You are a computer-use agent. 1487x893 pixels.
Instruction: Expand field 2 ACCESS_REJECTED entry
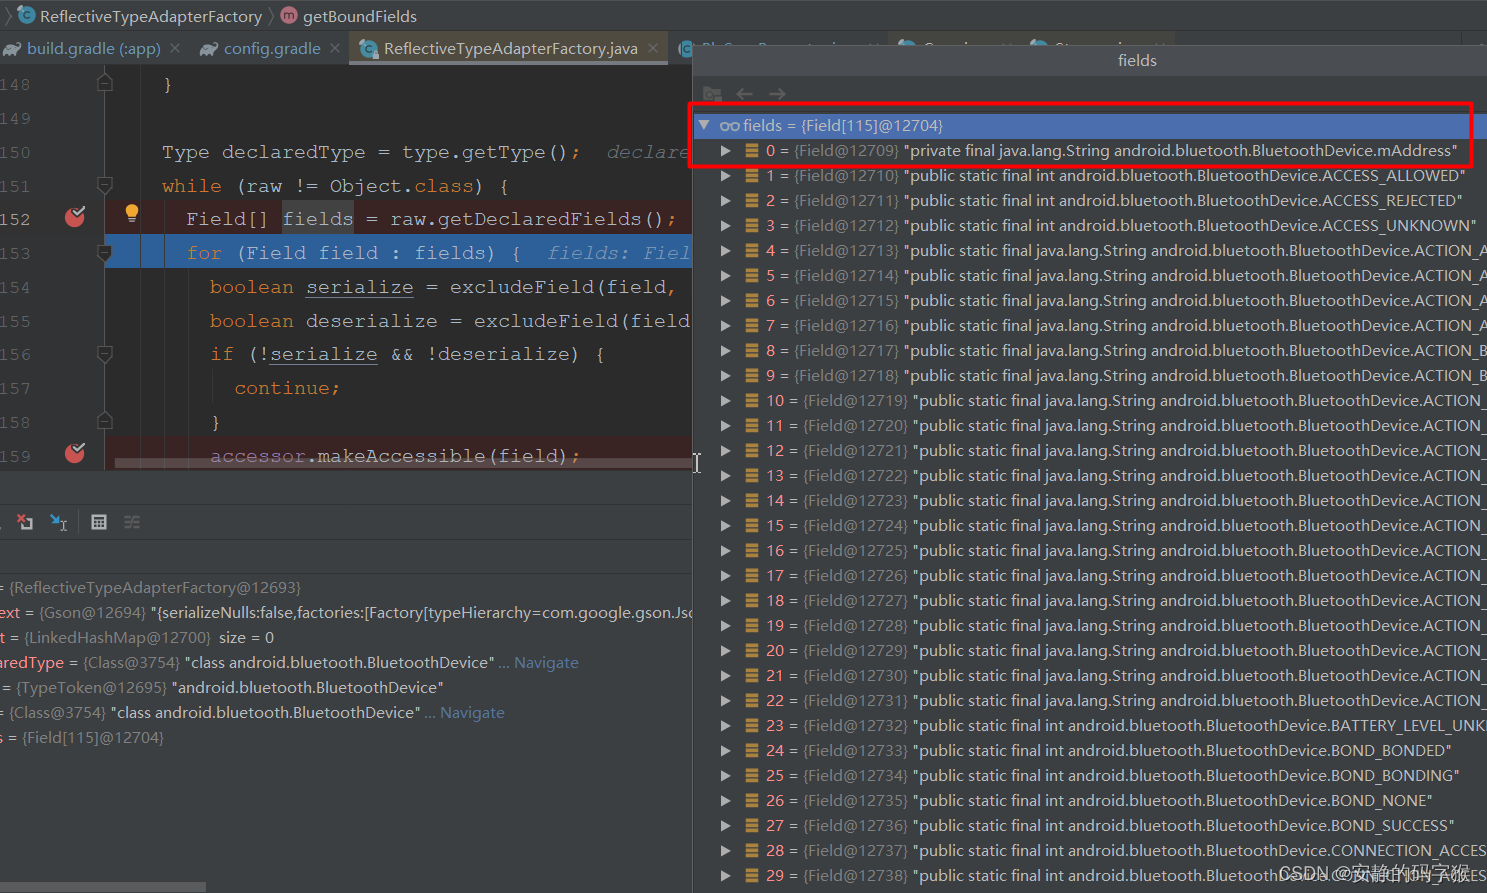tap(726, 200)
